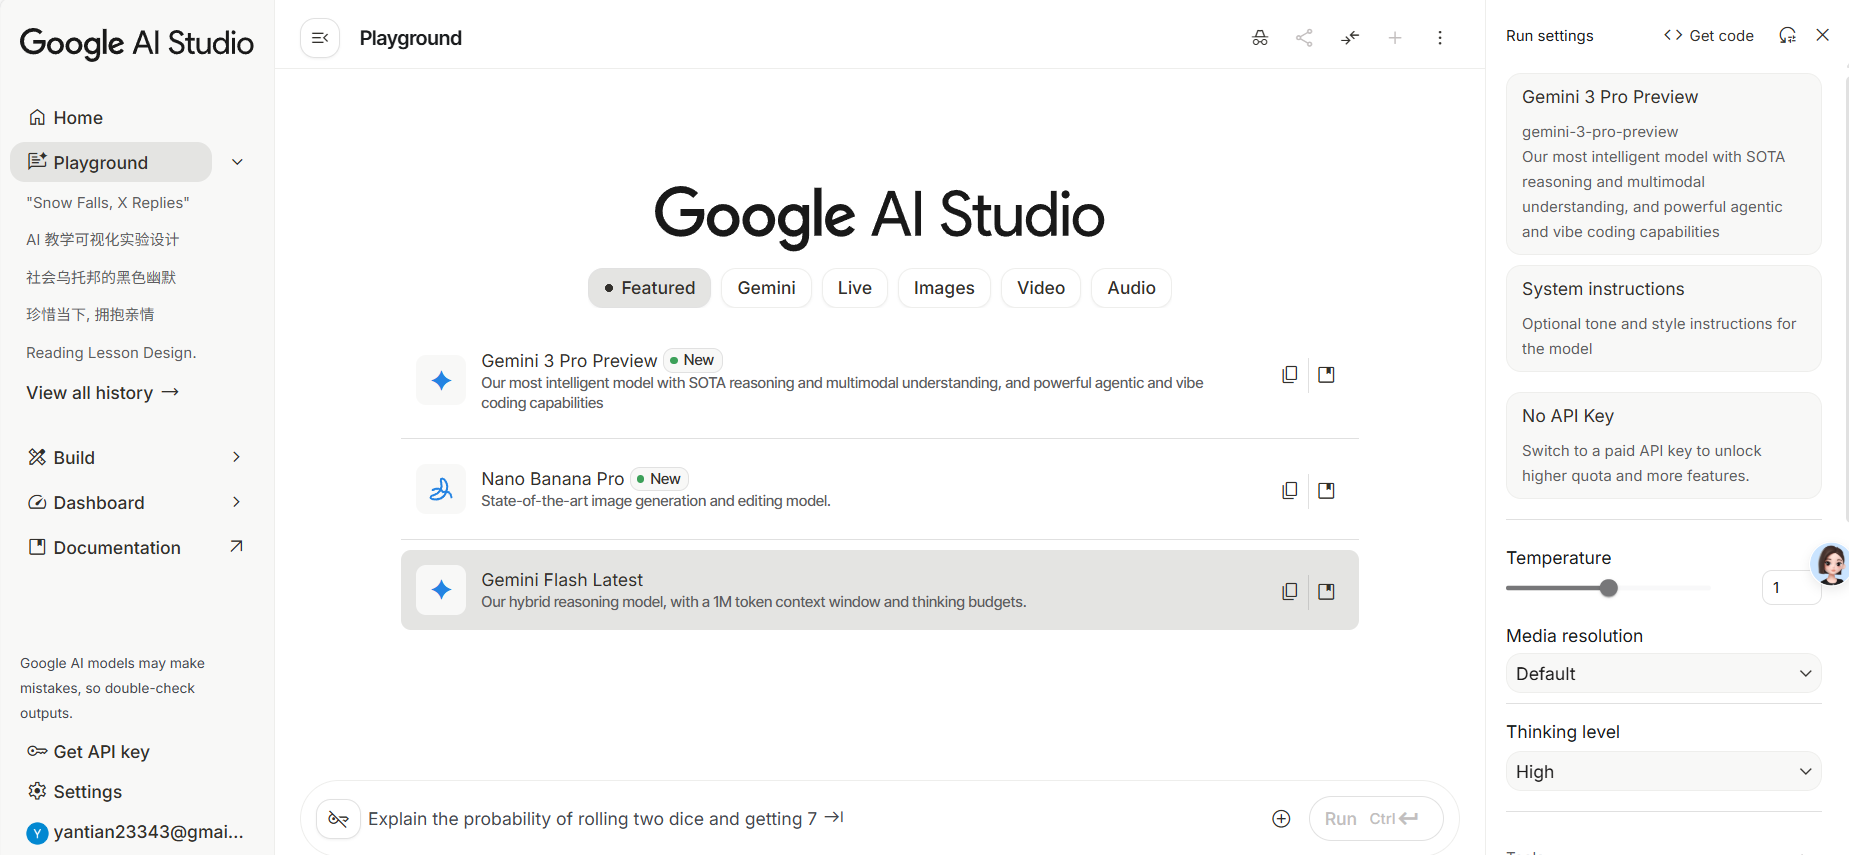Switch to the Images tab
Screen dimensions: 1849x855
[x=943, y=288]
